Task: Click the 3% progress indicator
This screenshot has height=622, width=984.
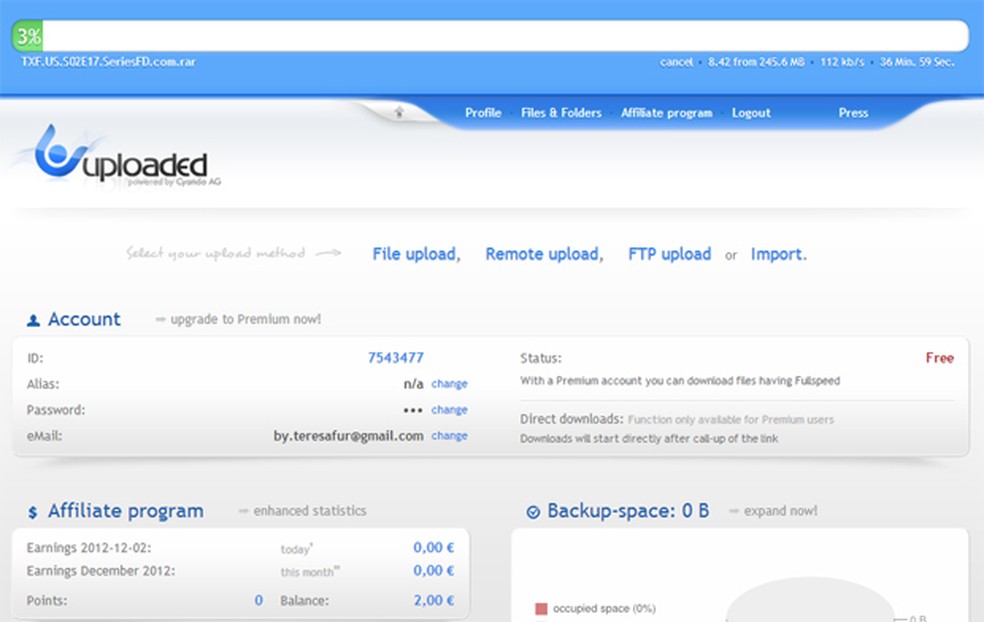Action: click(28, 36)
